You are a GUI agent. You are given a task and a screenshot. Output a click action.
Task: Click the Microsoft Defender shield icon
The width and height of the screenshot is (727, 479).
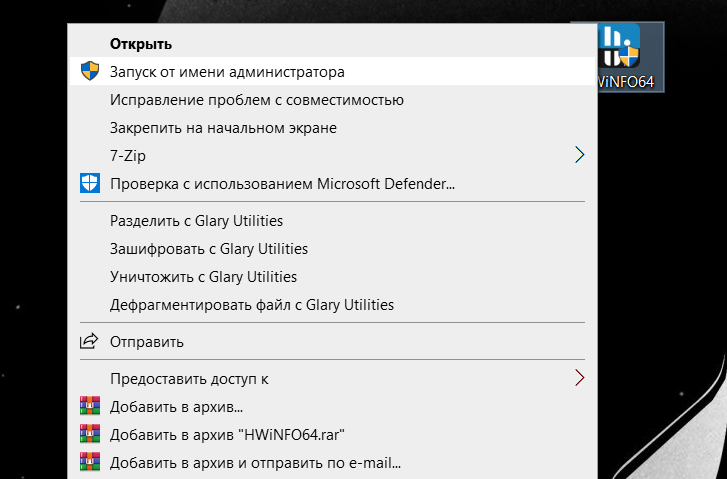point(90,183)
